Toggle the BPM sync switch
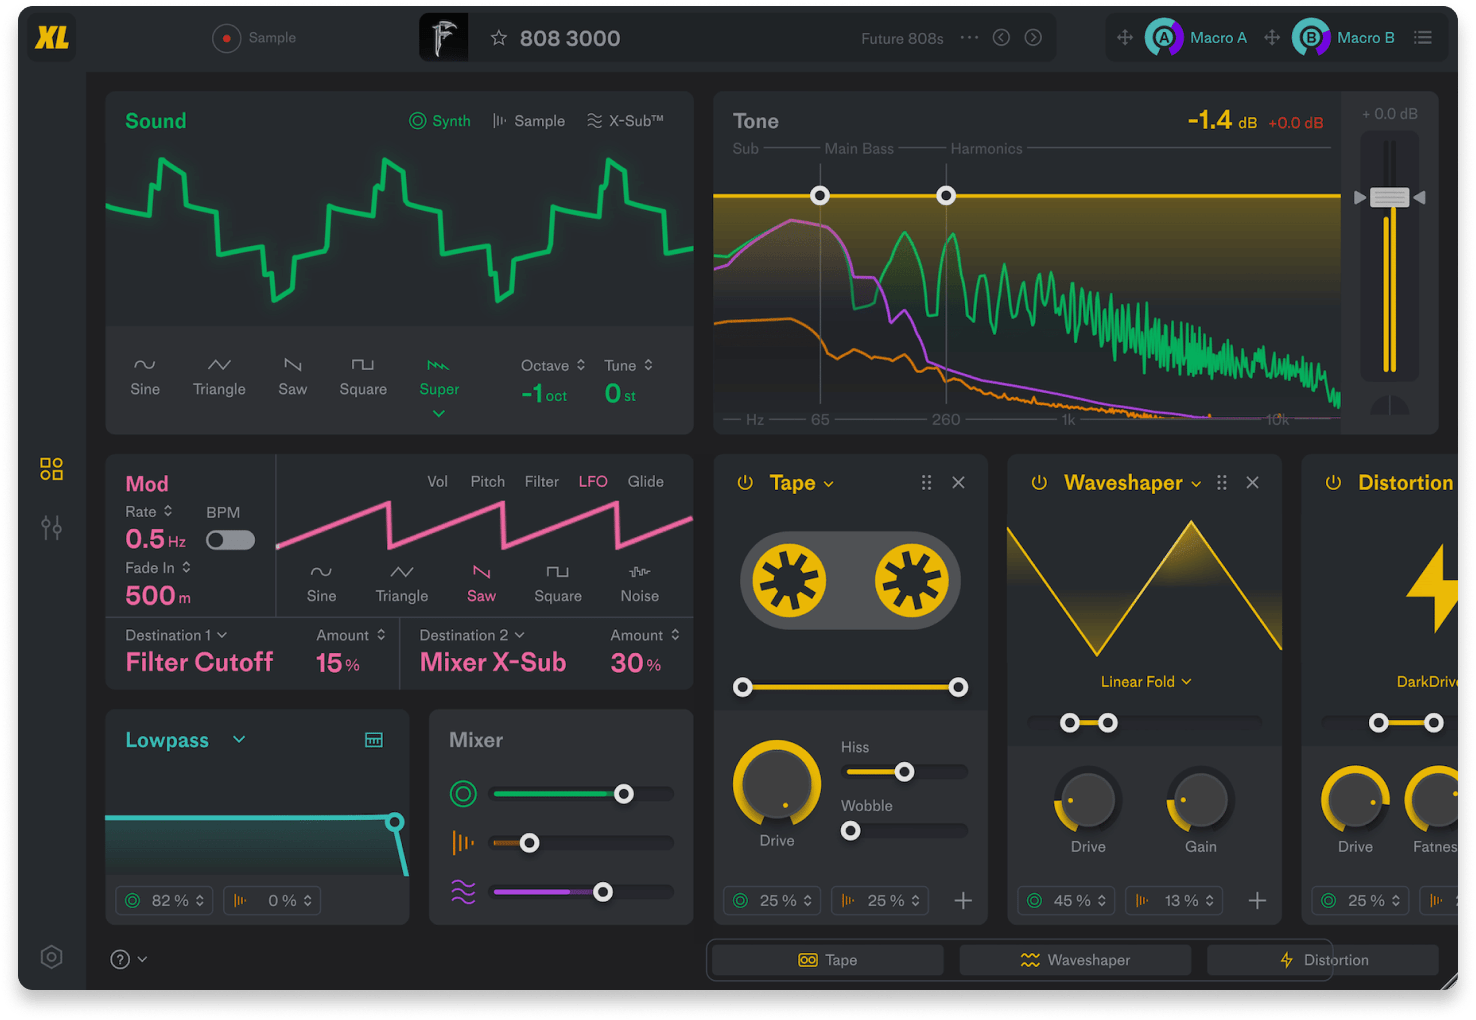Viewport: 1476px width, 1020px height. 230,540
